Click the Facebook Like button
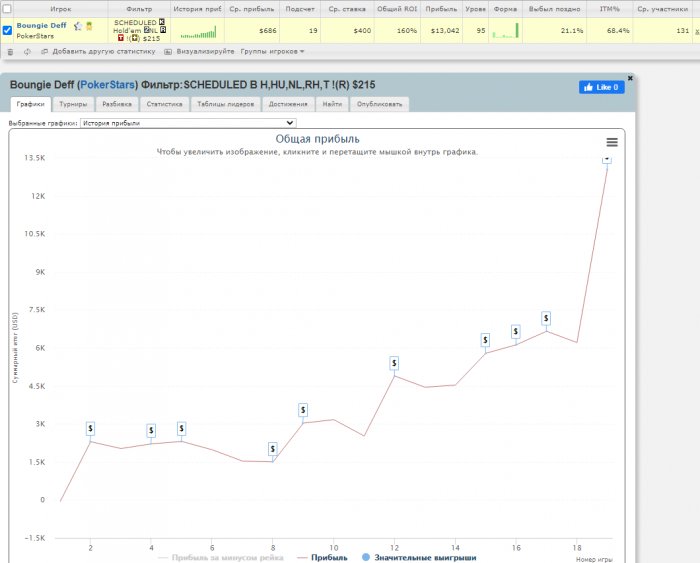The image size is (700, 563). click(601, 87)
